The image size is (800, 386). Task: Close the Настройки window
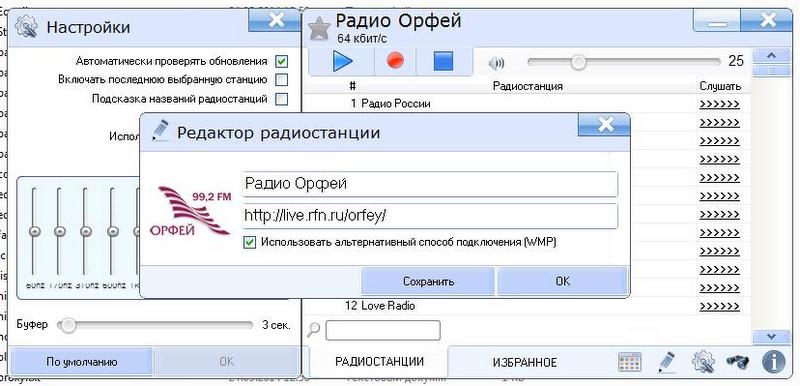click(x=276, y=20)
